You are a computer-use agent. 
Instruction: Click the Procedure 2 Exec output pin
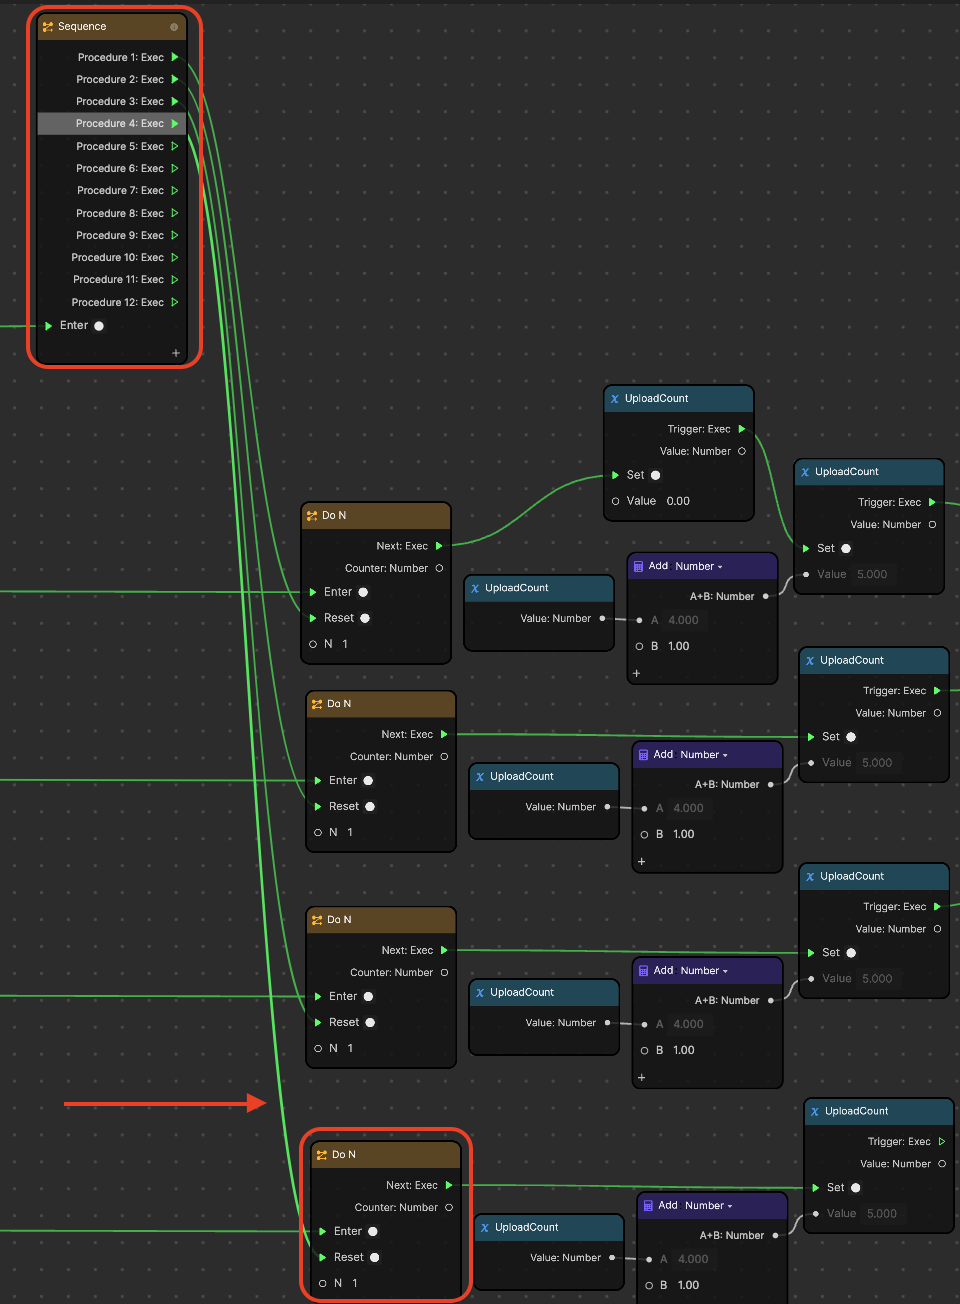tap(175, 79)
